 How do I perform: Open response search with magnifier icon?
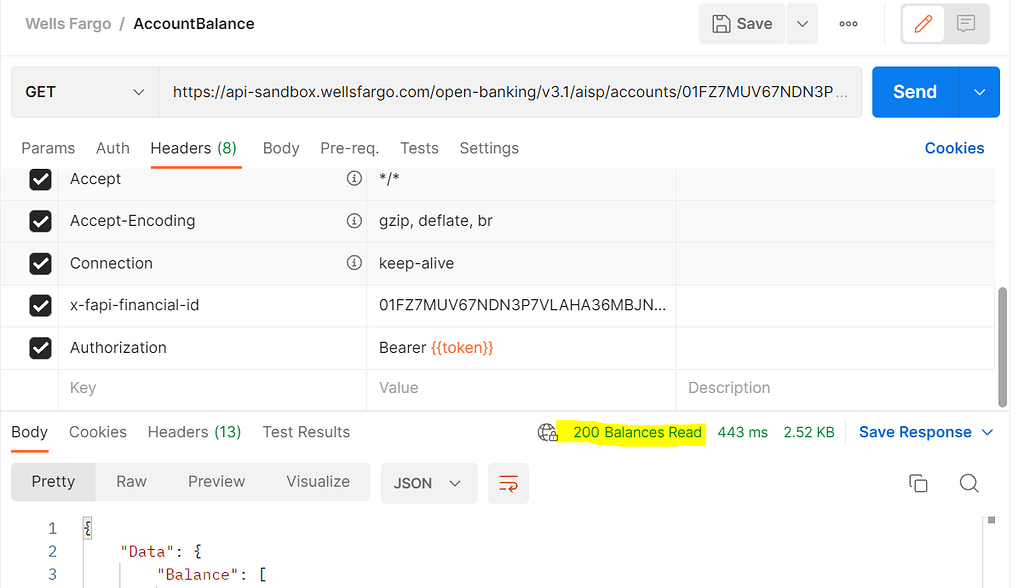(968, 483)
